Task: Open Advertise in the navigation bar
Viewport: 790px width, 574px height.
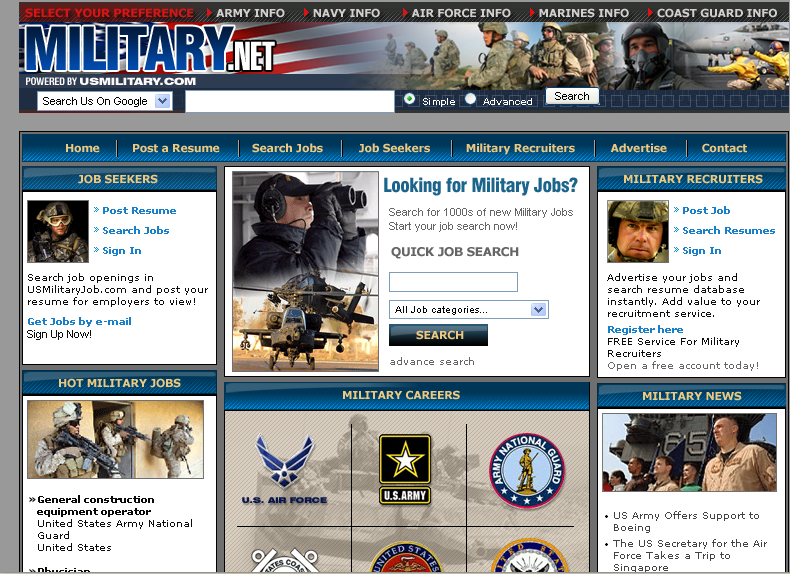Action: point(638,148)
